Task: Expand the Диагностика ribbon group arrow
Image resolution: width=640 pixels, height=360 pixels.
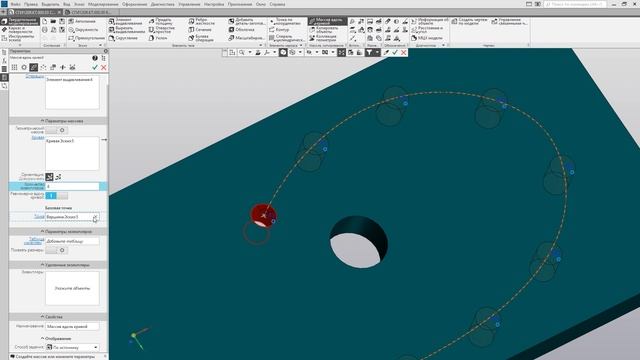Action: click(444, 45)
